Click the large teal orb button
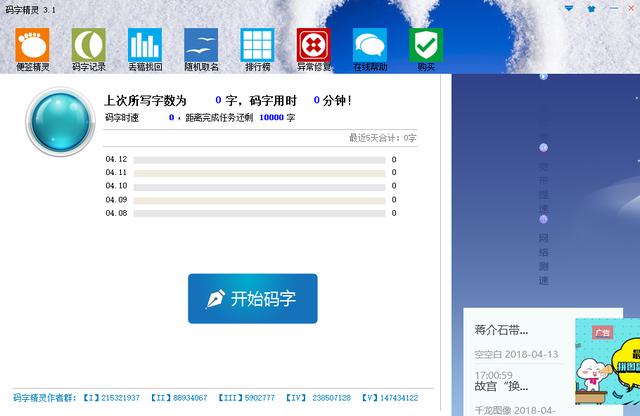The width and height of the screenshot is (640, 416). coord(60,122)
